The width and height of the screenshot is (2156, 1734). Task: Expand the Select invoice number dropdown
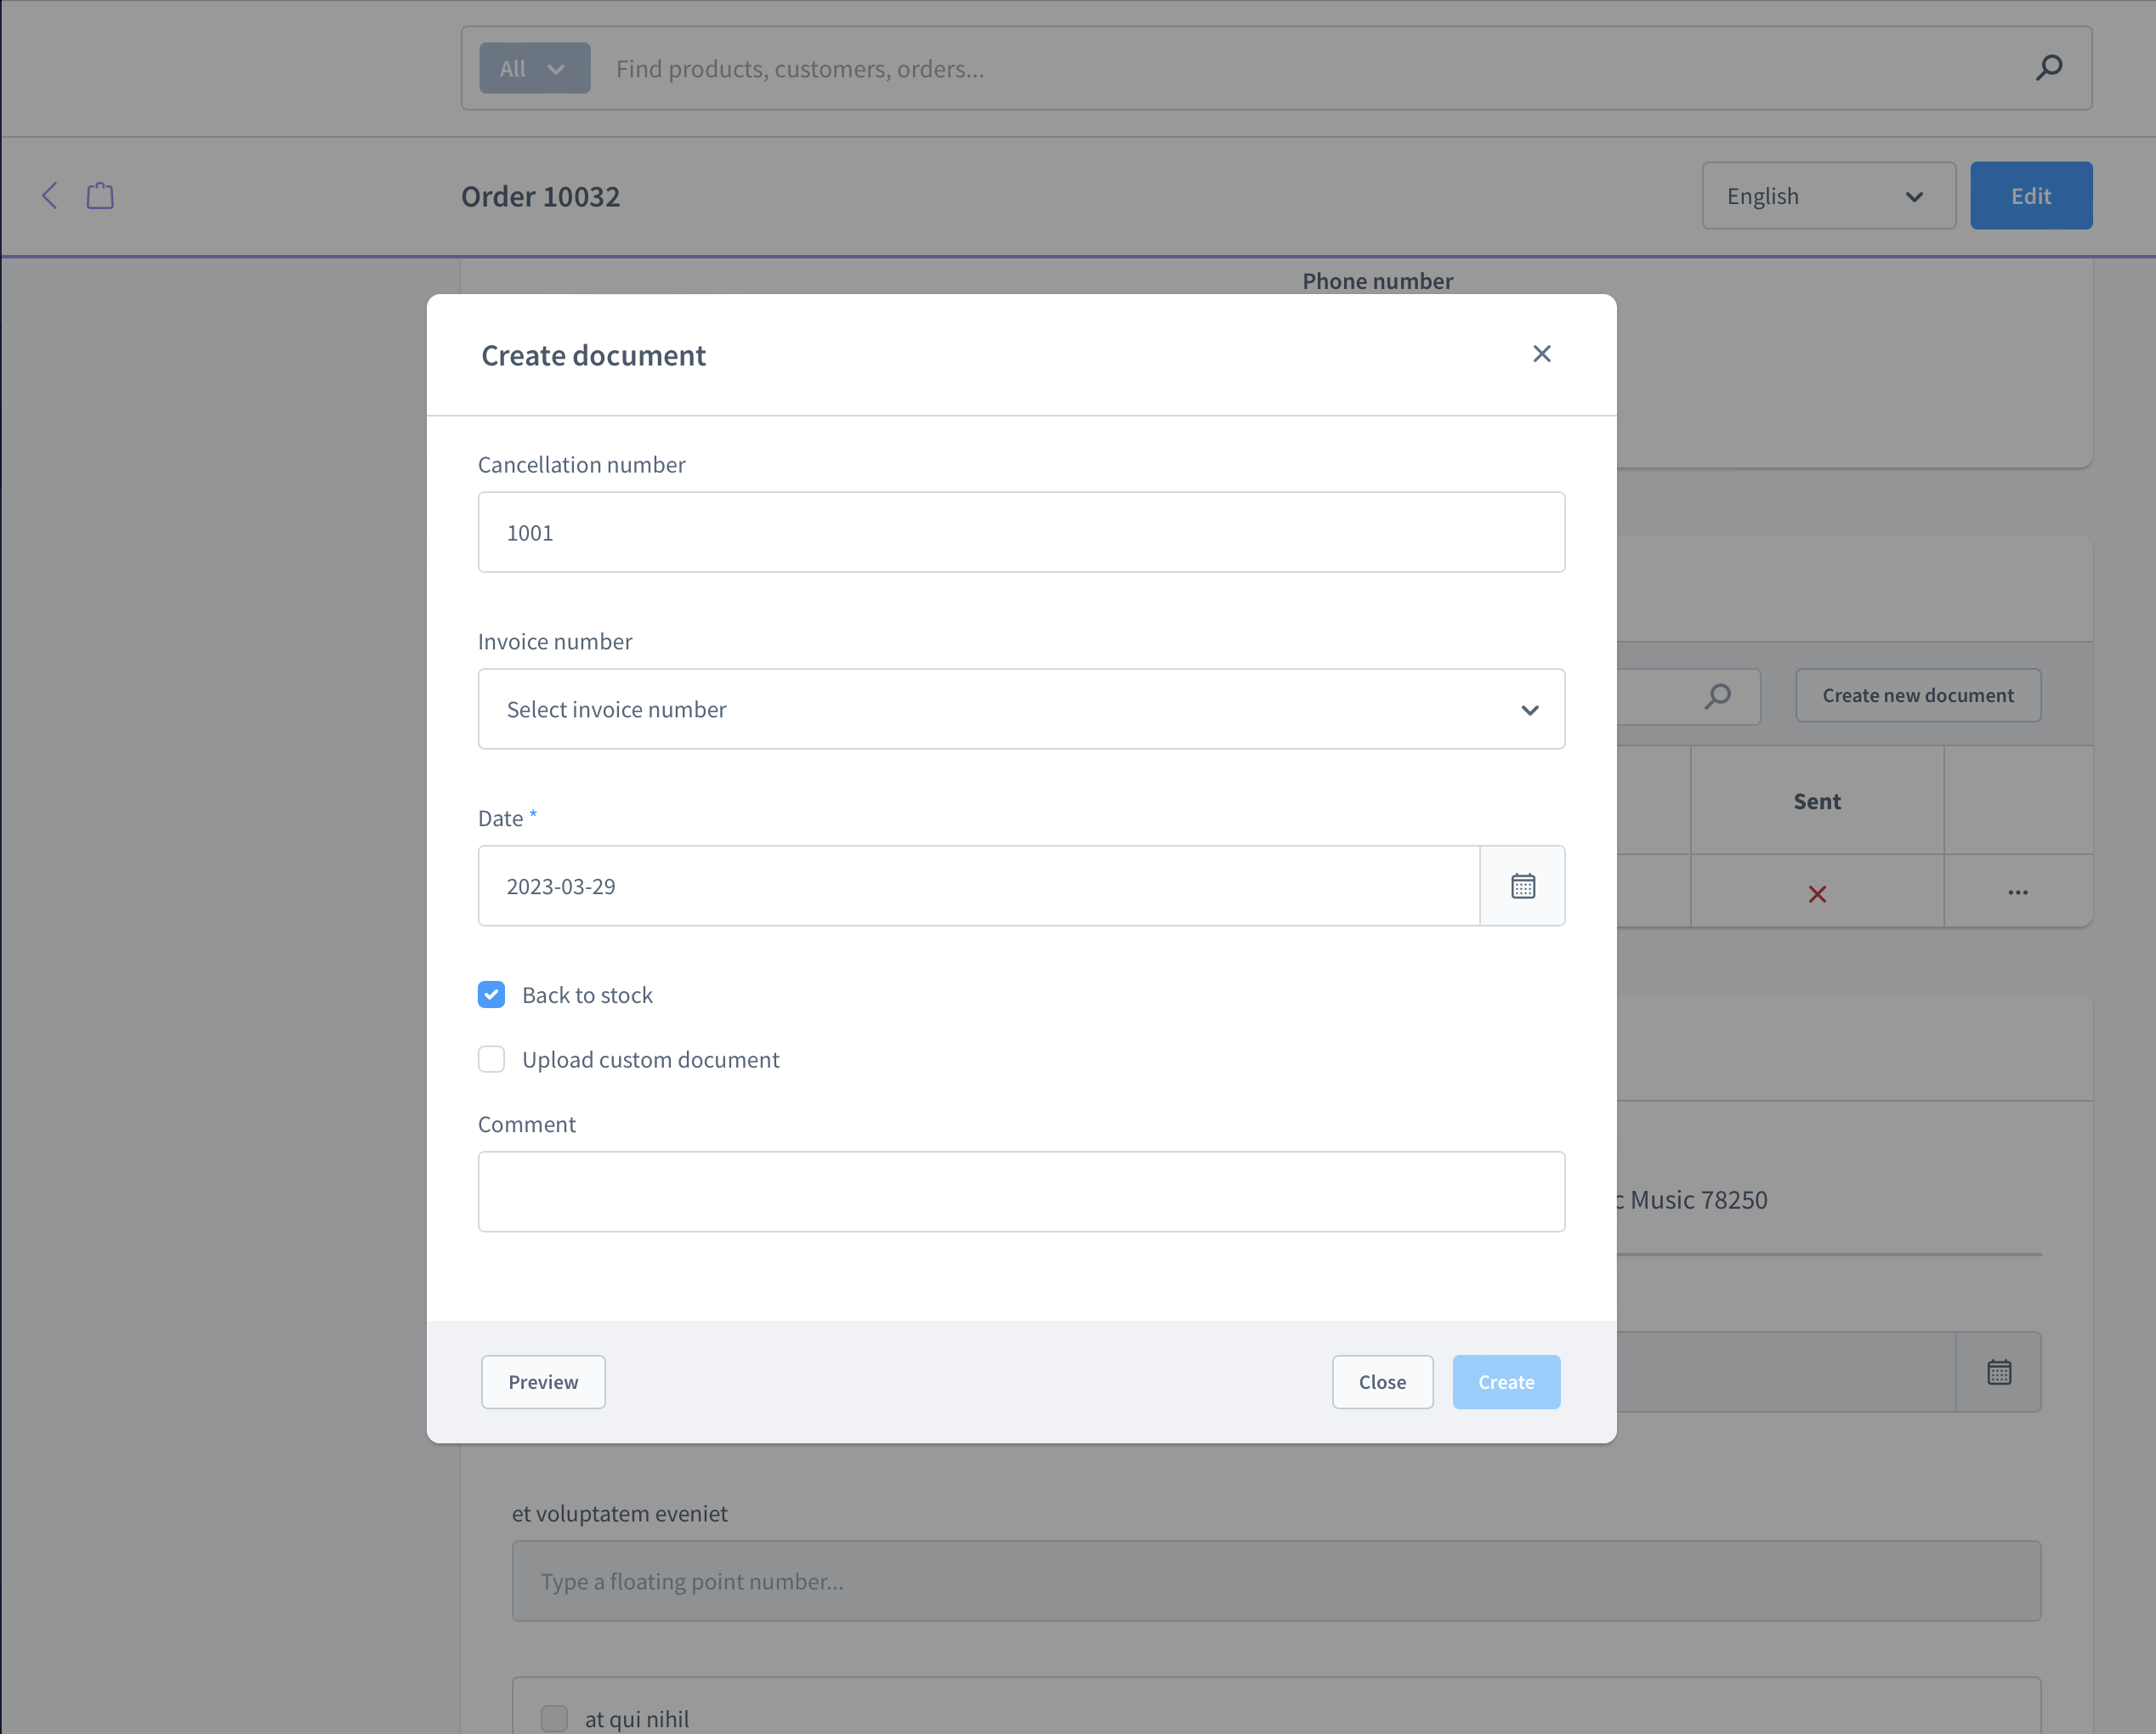pyautogui.click(x=1021, y=709)
